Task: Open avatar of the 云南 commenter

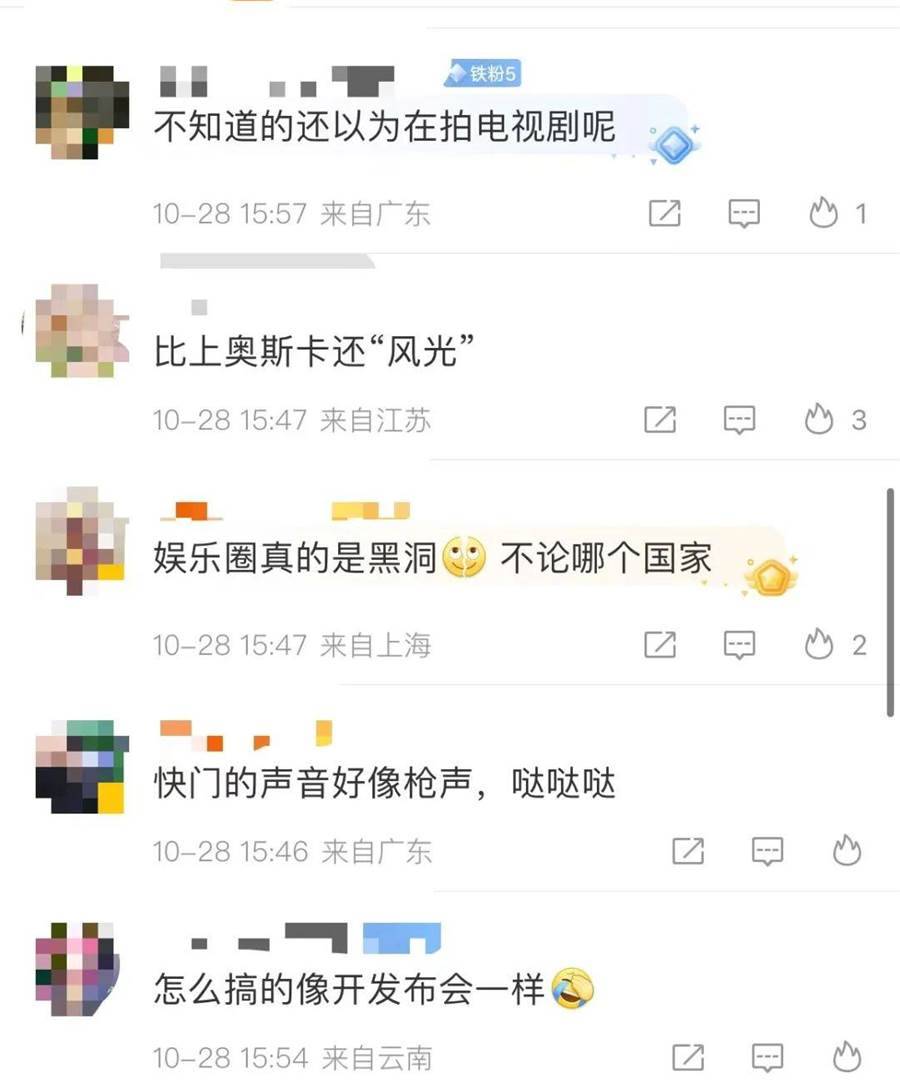Action: pyautogui.click(x=77, y=969)
